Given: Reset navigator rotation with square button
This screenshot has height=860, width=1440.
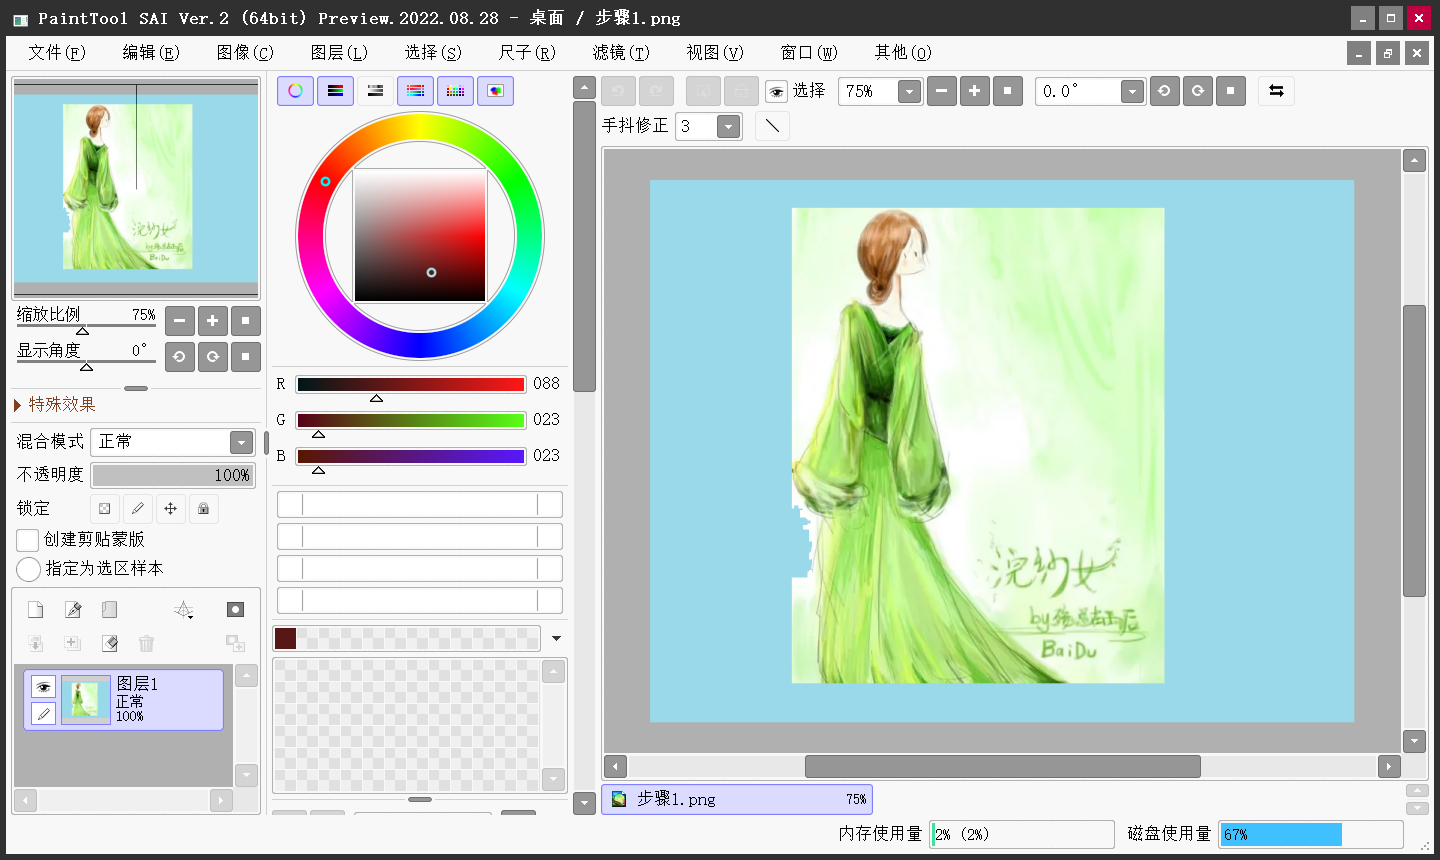Looking at the screenshot, I should (246, 357).
